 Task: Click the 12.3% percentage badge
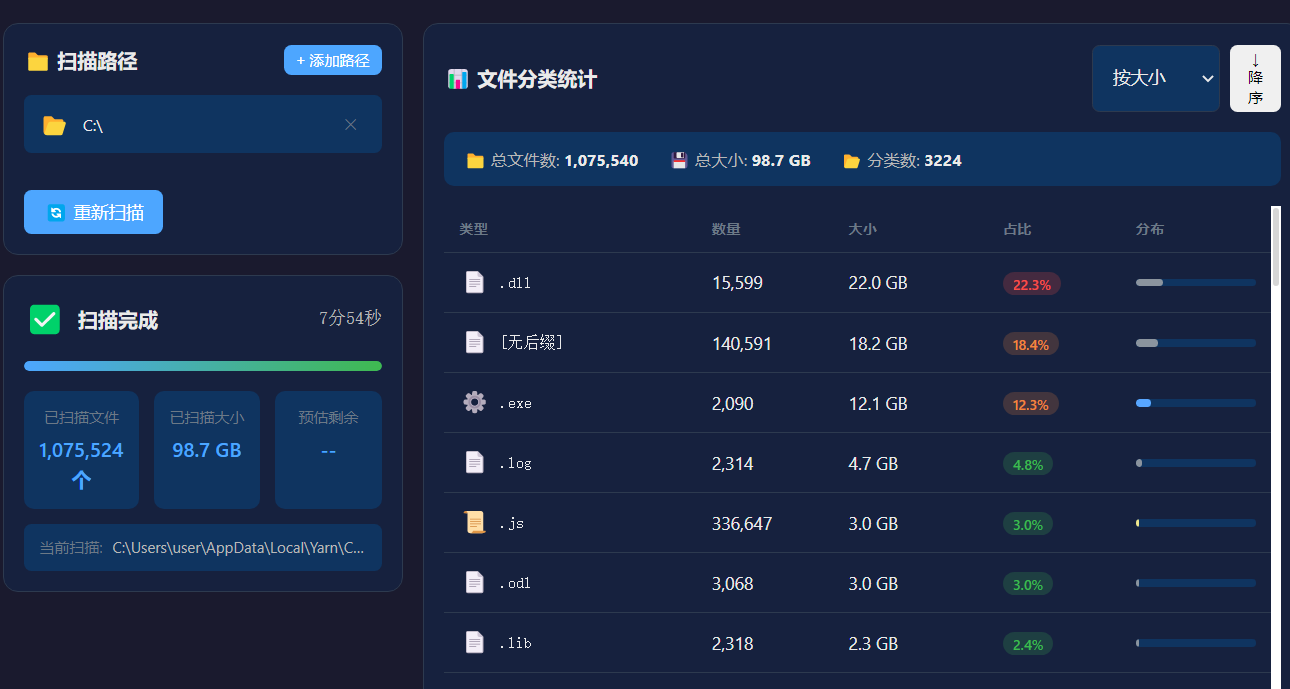pyautogui.click(x=1031, y=404)
